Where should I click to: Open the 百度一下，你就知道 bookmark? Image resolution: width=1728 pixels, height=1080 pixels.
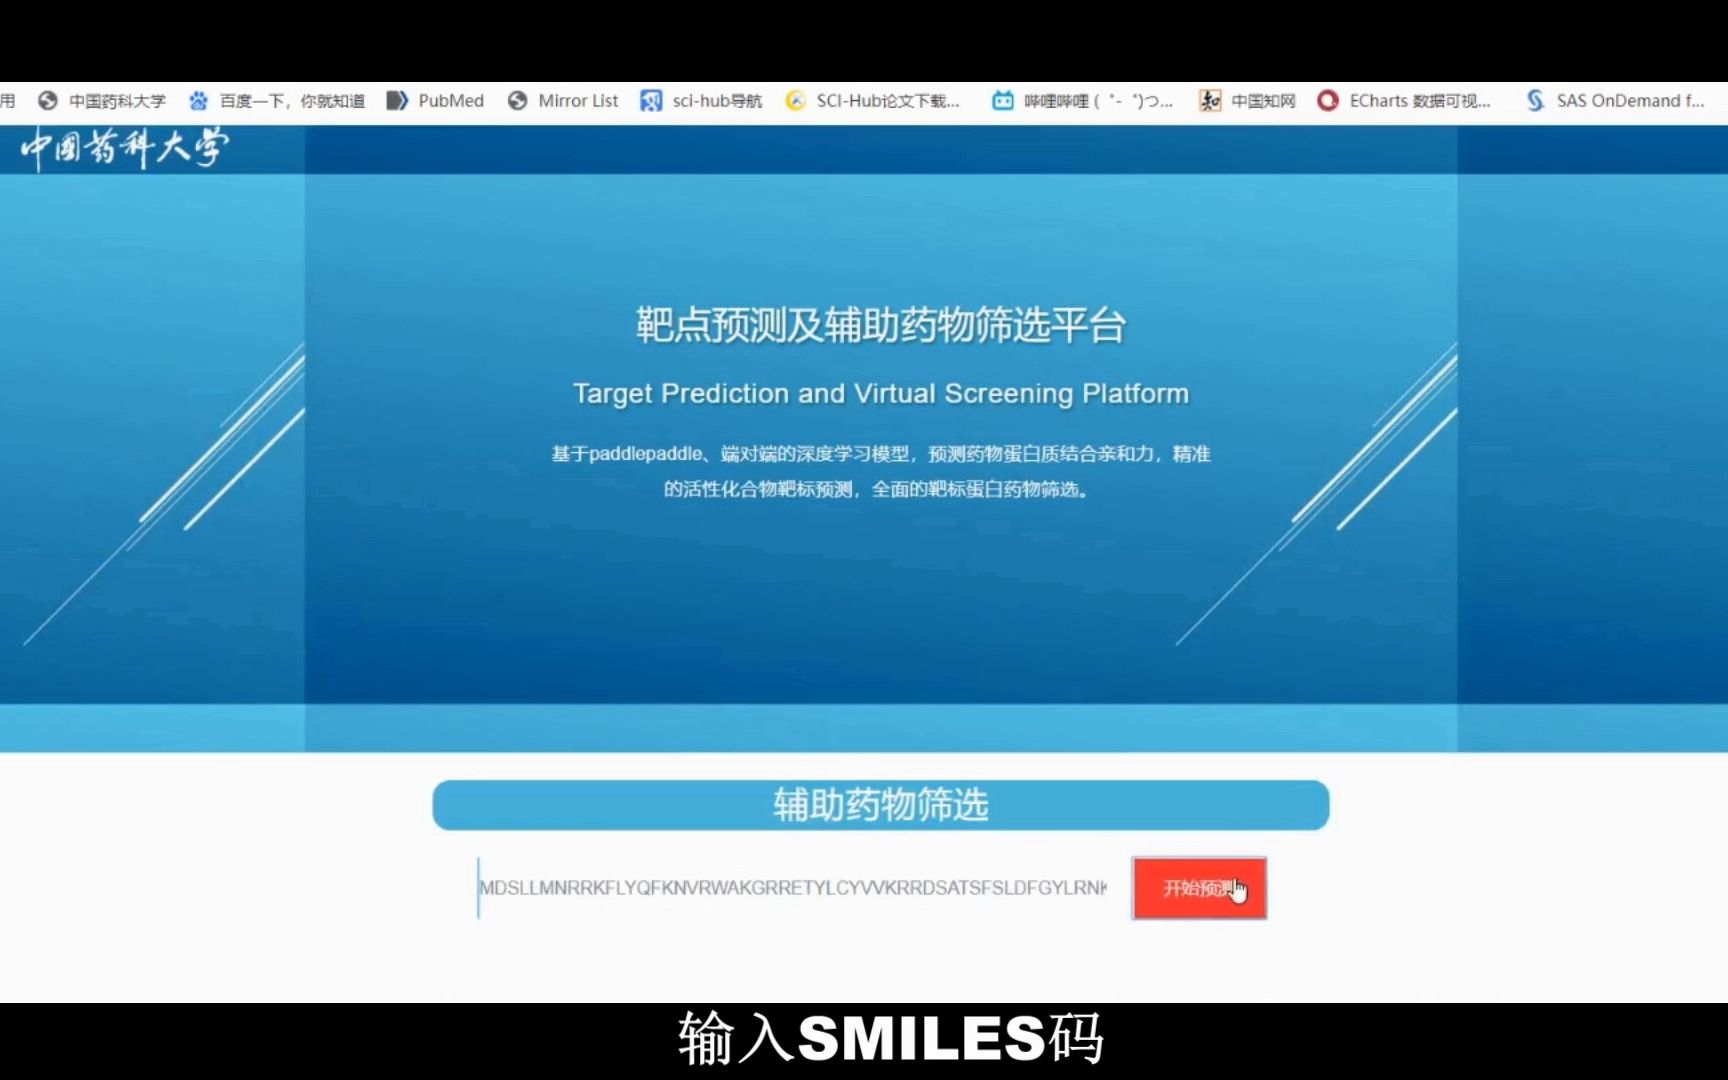pos(277,101)
